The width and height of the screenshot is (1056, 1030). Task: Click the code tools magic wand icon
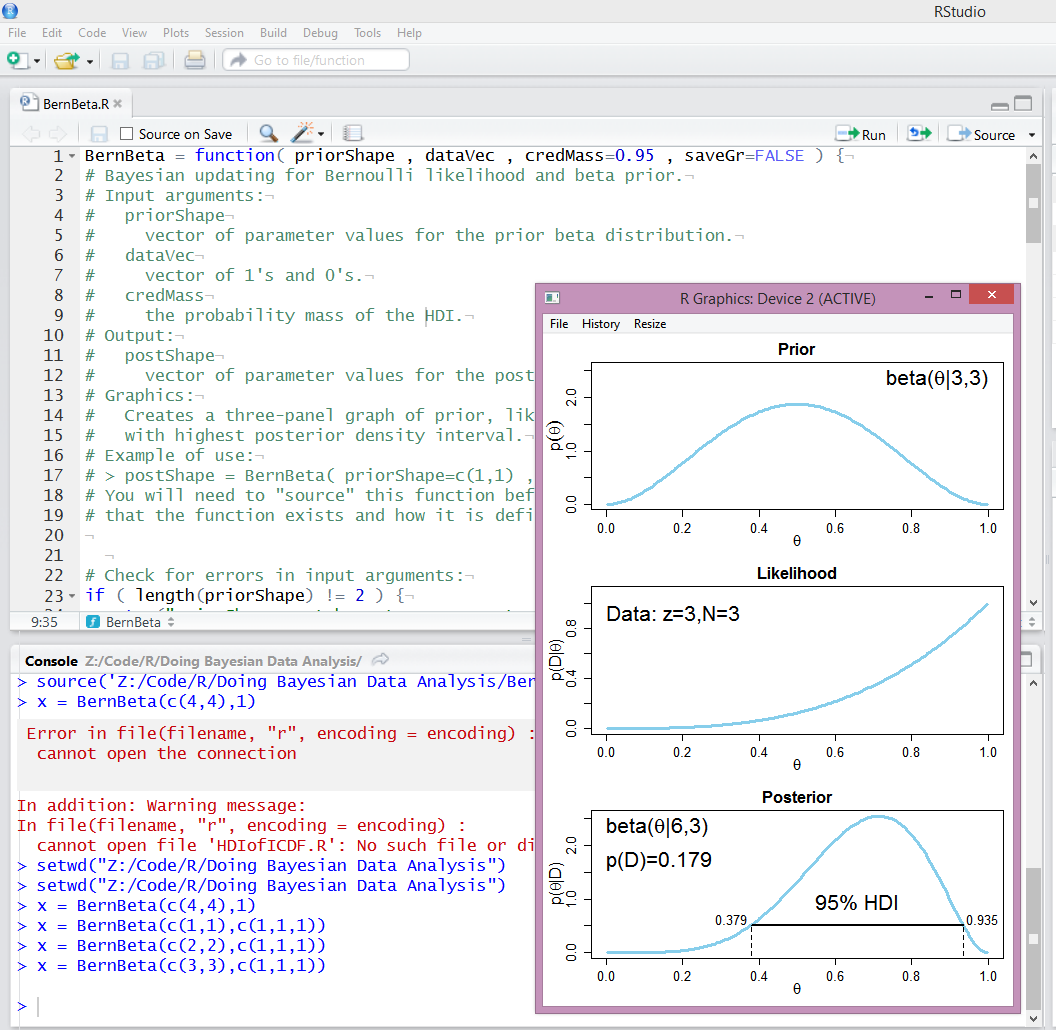click(x=302, y=134)
